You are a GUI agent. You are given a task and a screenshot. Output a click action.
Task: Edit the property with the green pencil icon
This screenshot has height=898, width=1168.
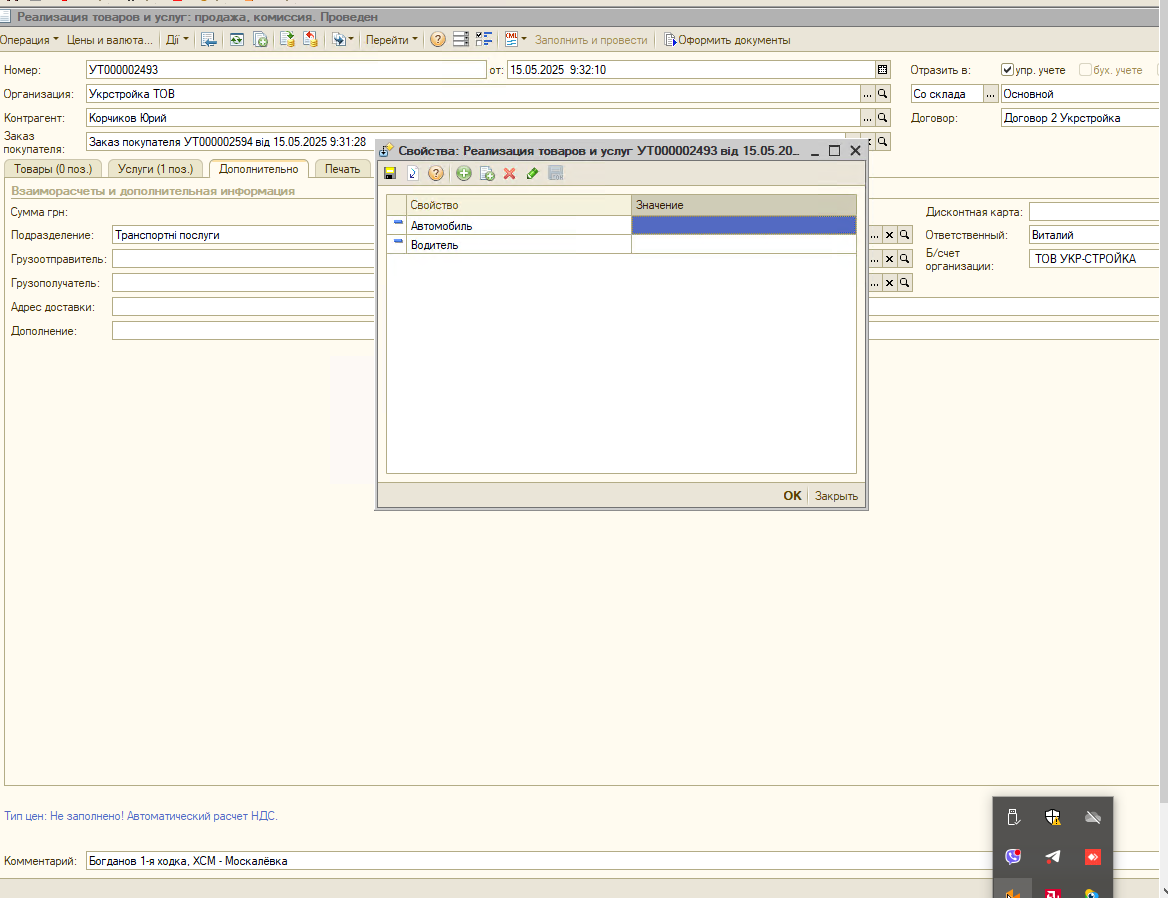click(532, 173)
